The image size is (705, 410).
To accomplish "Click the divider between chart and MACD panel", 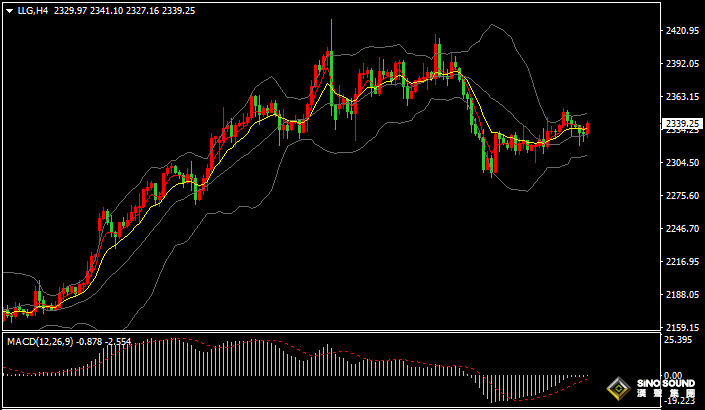I will 330,332.
